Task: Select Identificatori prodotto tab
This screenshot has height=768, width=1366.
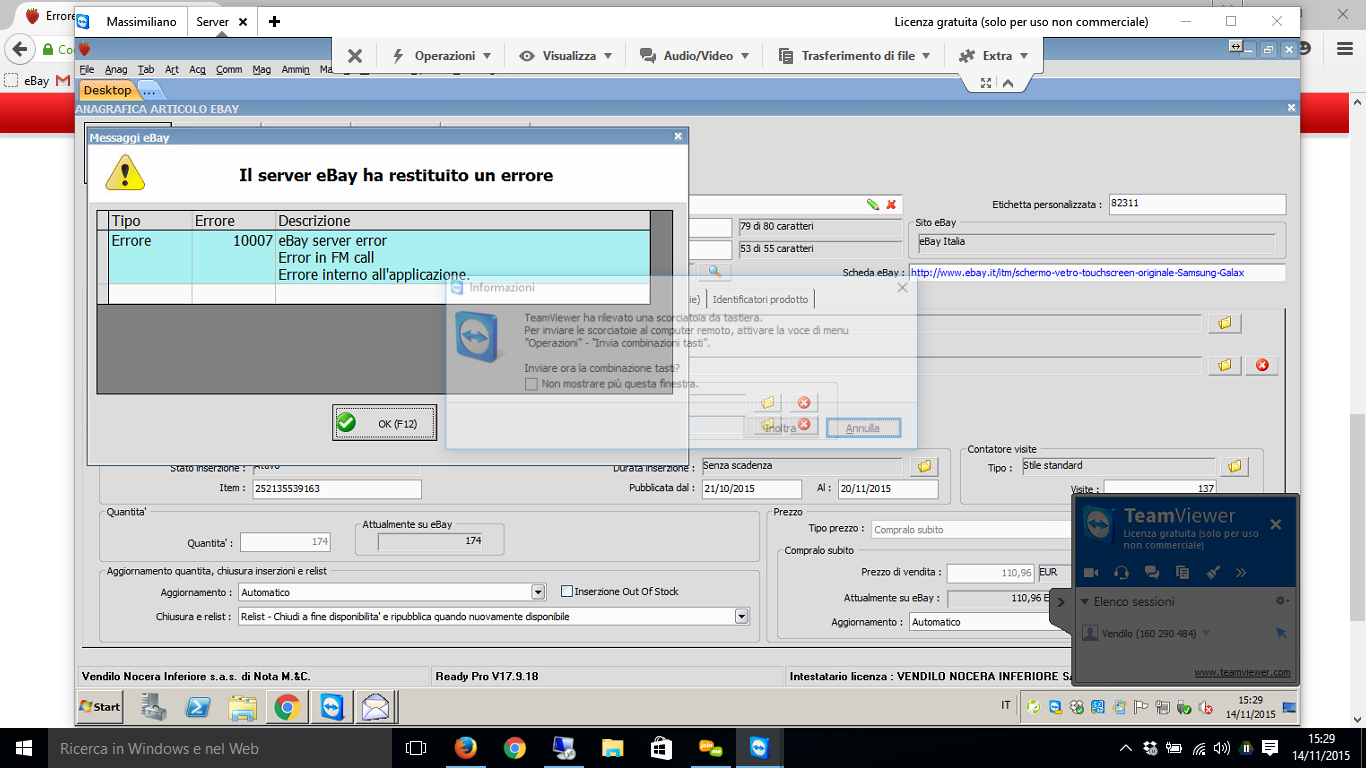Action: 760,299
